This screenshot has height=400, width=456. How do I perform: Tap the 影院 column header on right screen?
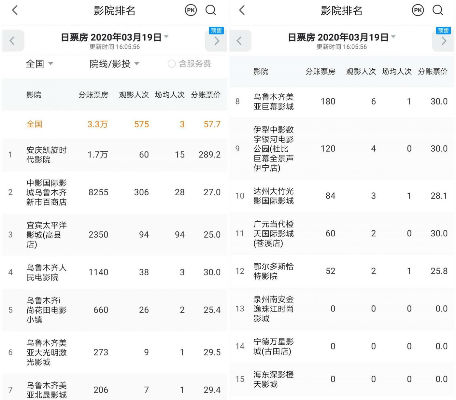click(x=261, y=71)
